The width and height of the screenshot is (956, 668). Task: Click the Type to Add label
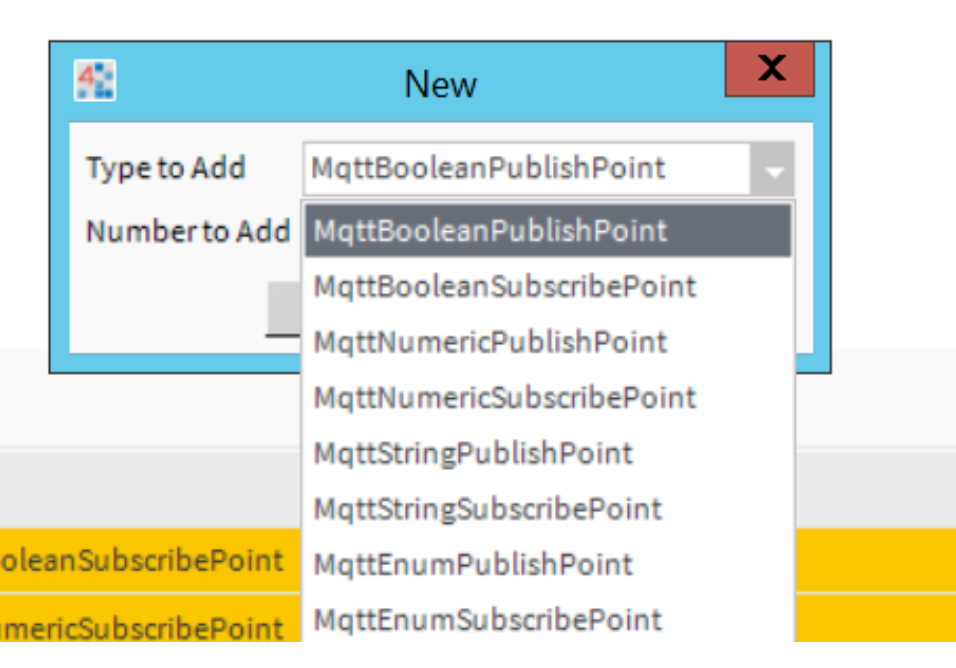[x=165, y=168]
